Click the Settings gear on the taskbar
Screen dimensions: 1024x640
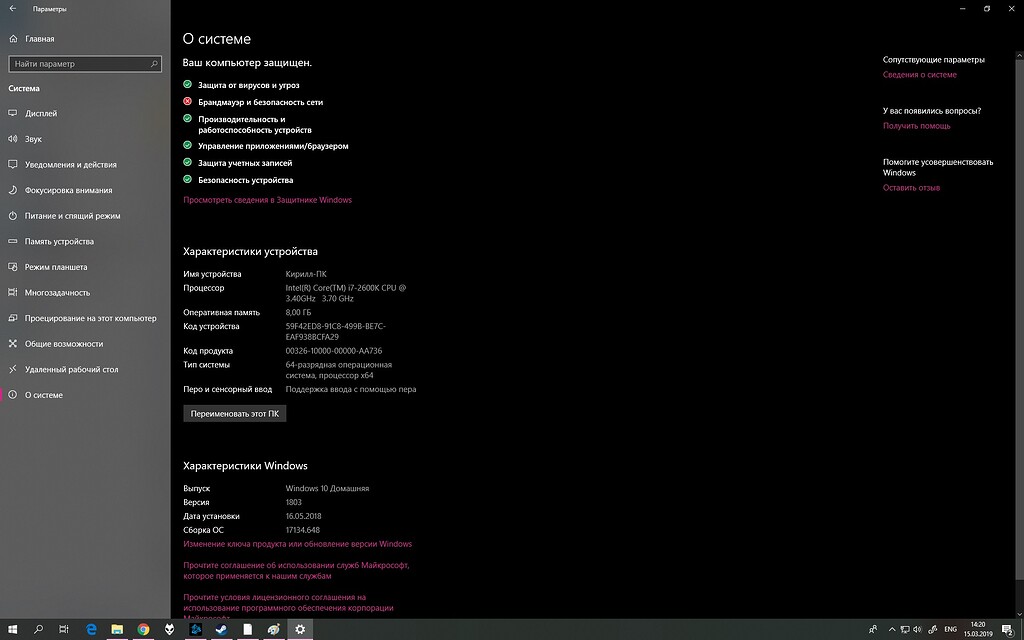click(x=300, y=630)
